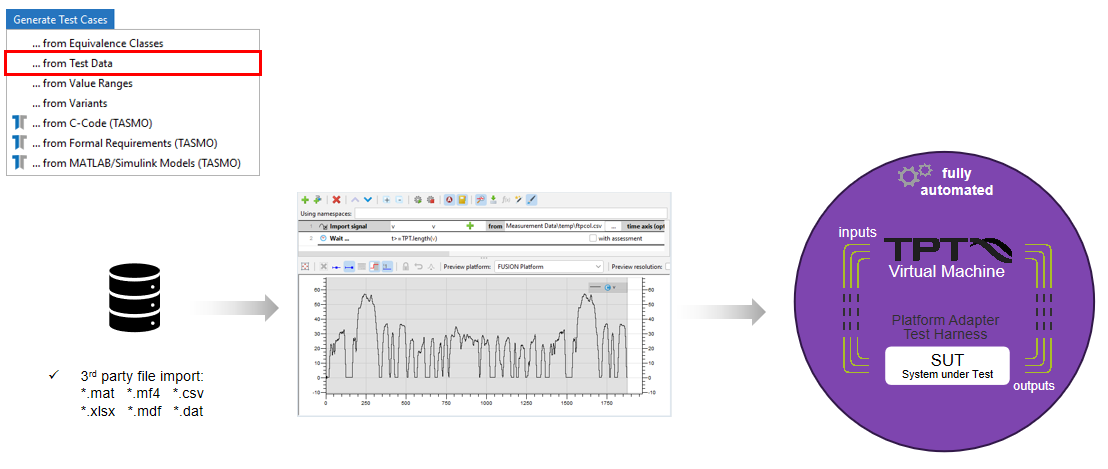The image size is (1108, 469).
Task: Click the green plus add step icon
Action: pos(305,200)
